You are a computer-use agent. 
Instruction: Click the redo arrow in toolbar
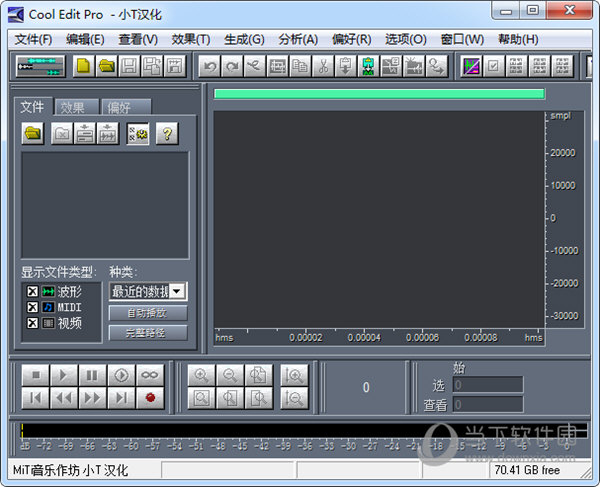(x=232, y=66)
